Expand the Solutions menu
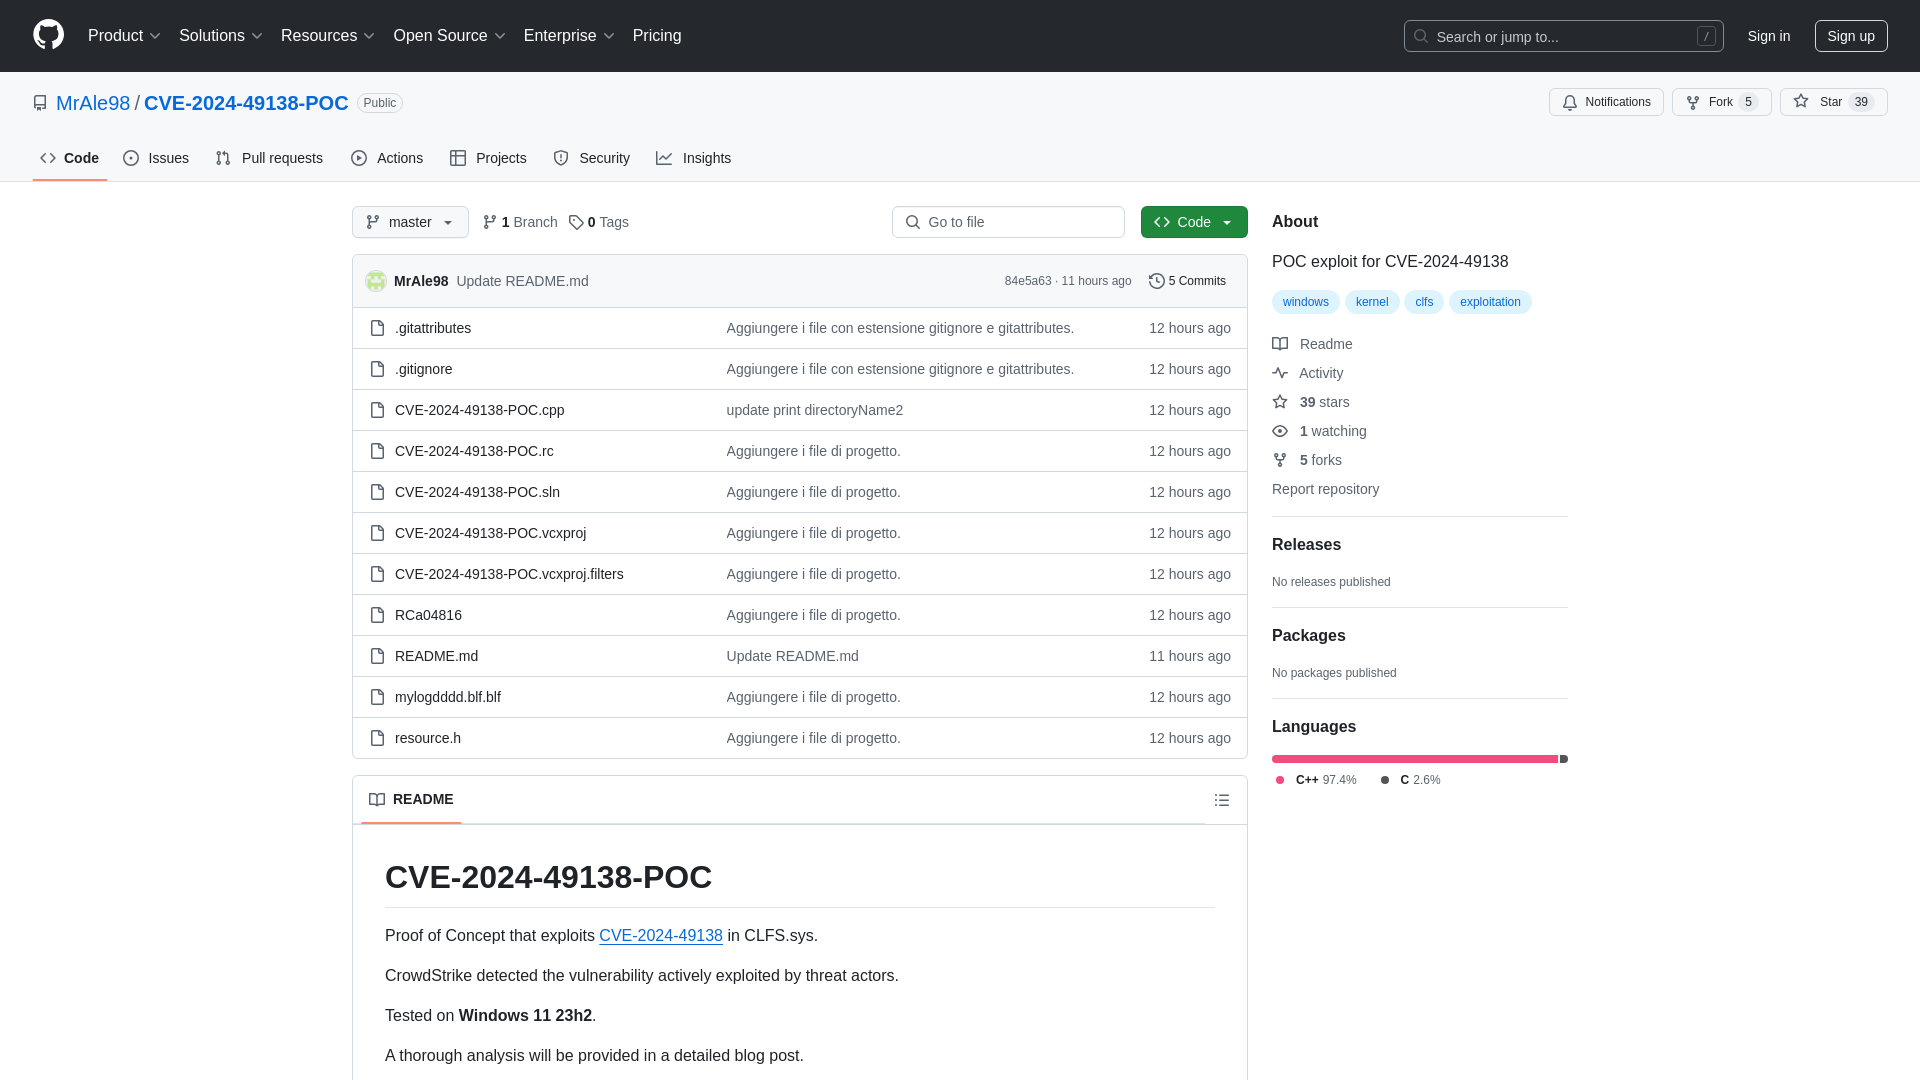1920x1080 pixels. pyautogui.click(x=220, y=36)
